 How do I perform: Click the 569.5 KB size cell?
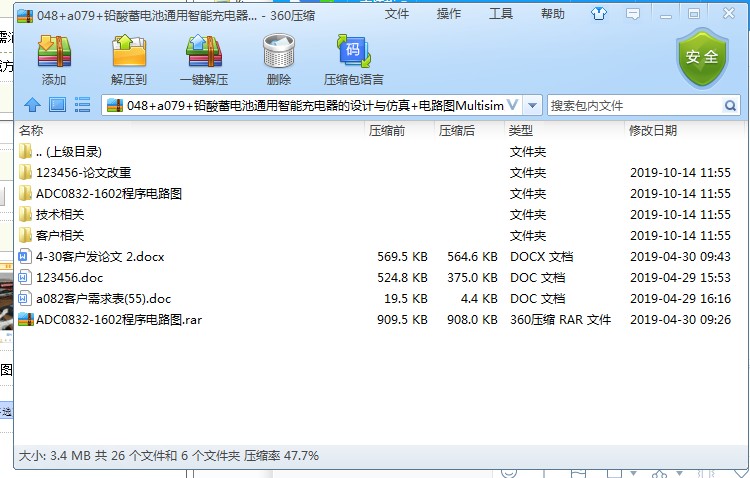click(x=402, y=257)
